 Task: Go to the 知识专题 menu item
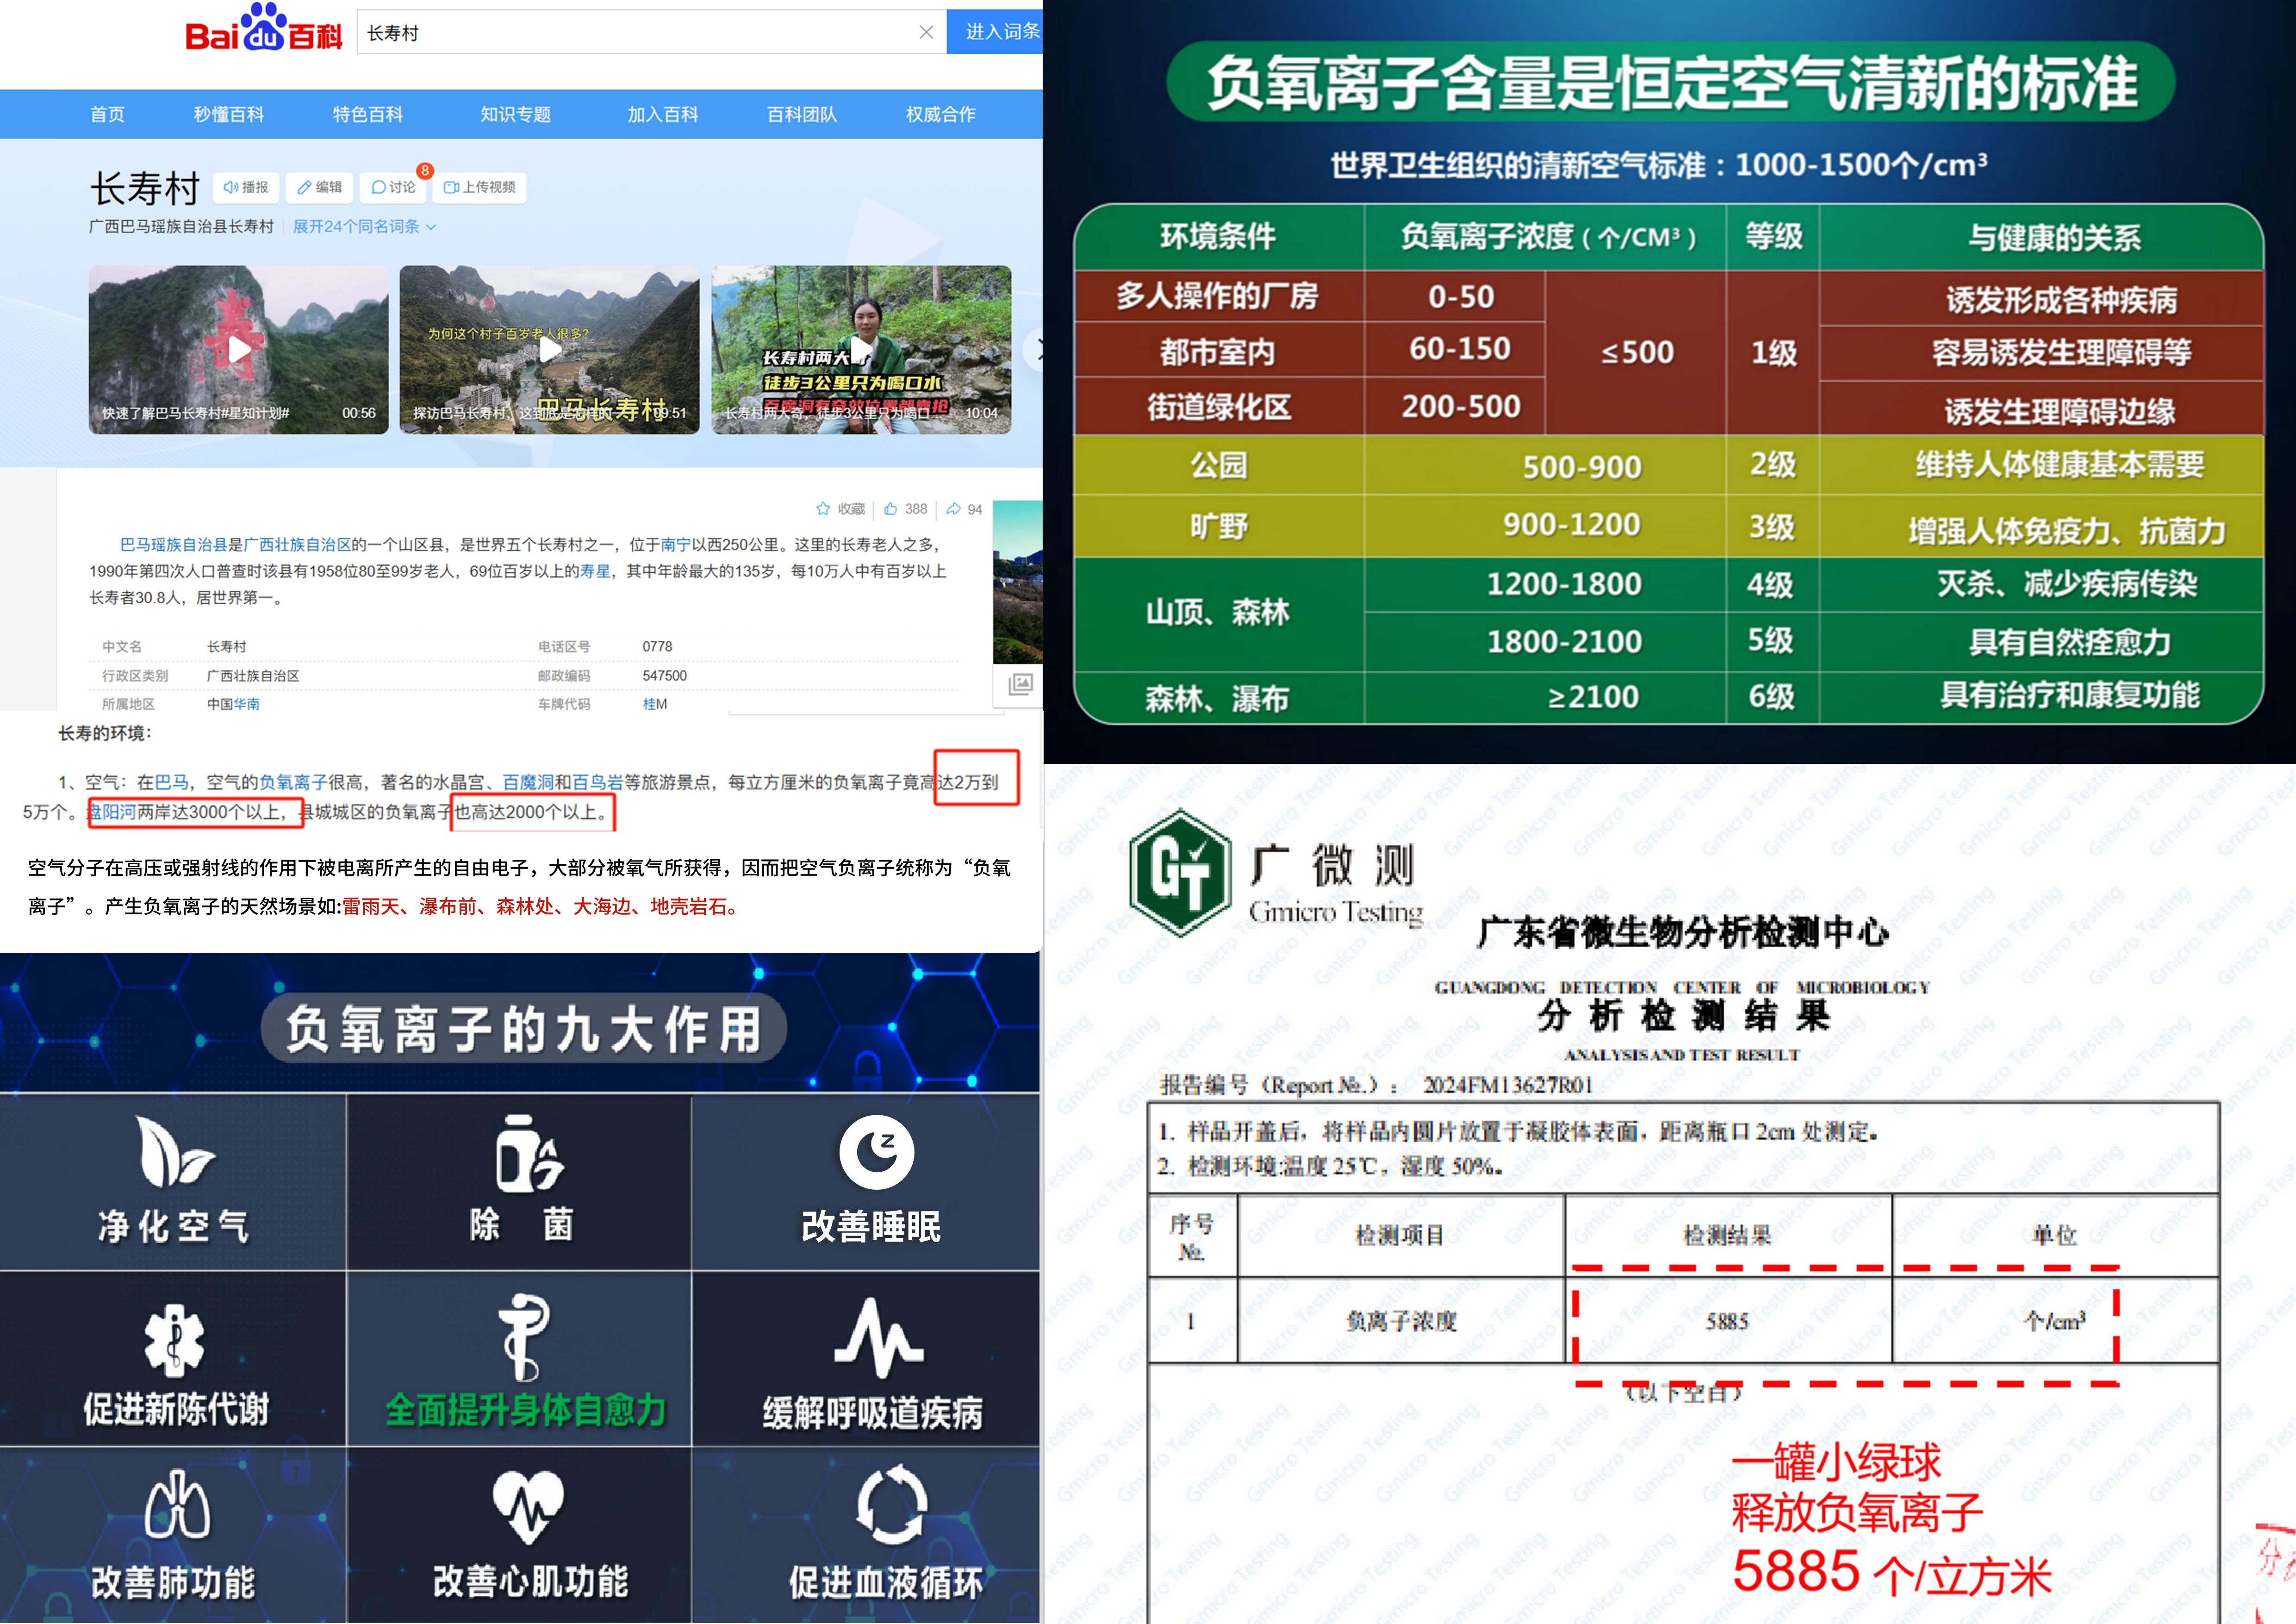tap(515, 114)
